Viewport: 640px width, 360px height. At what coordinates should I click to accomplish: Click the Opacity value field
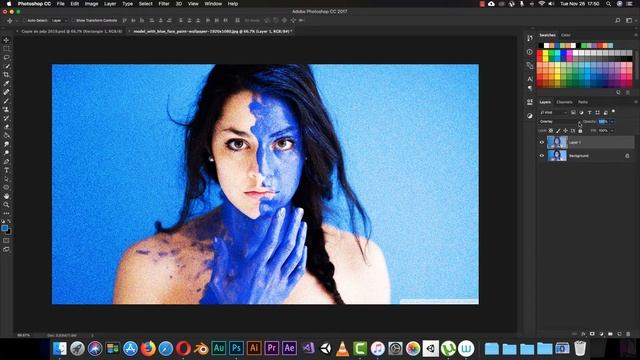603,122
